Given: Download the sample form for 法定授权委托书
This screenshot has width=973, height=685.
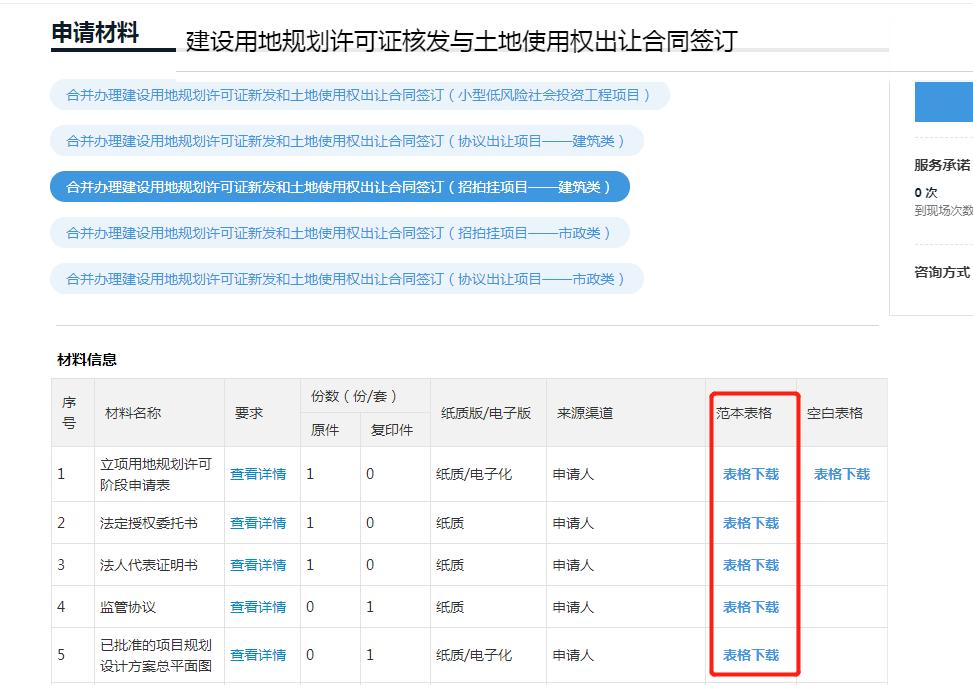Looking at the screenshot, I should click(750, 523).
